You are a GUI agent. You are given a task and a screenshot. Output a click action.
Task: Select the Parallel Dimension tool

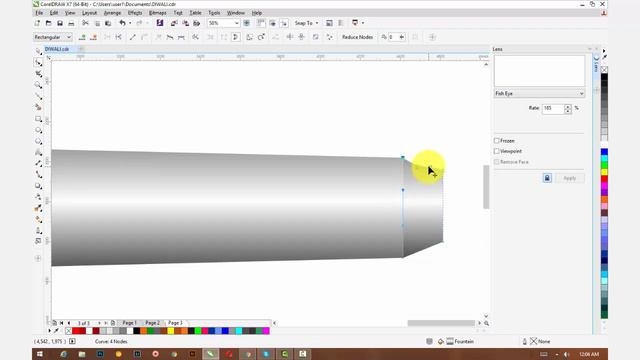[x=38, y=163]
